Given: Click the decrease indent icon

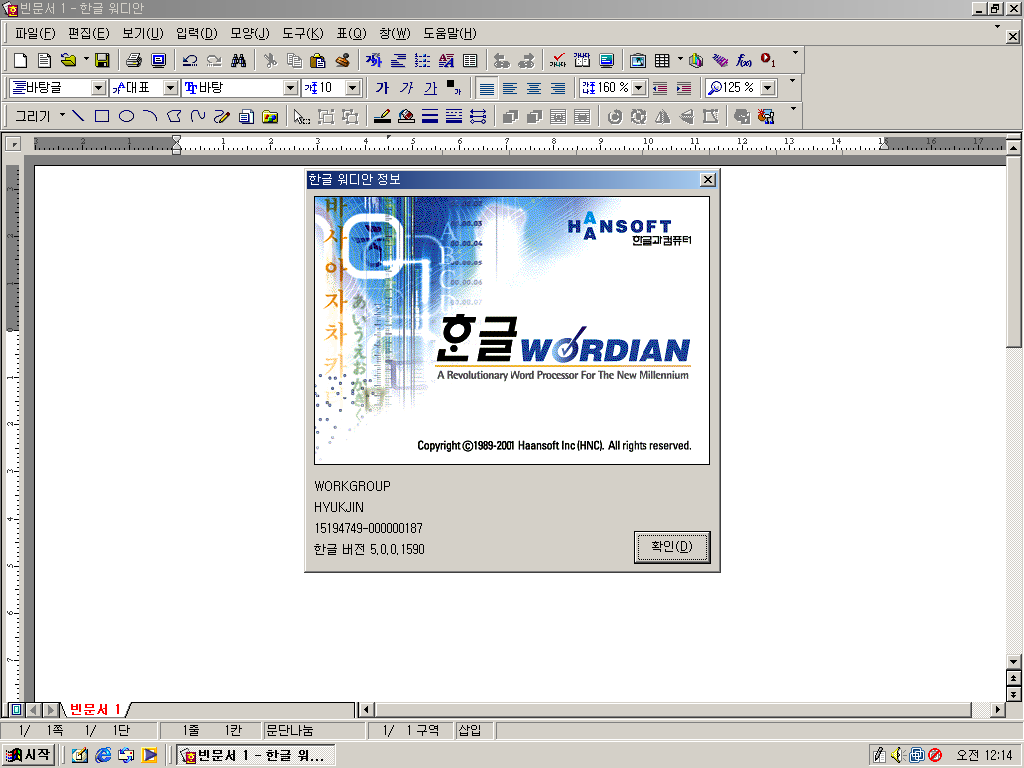Looking at the screenshot, I should click(x=660, y=88).
